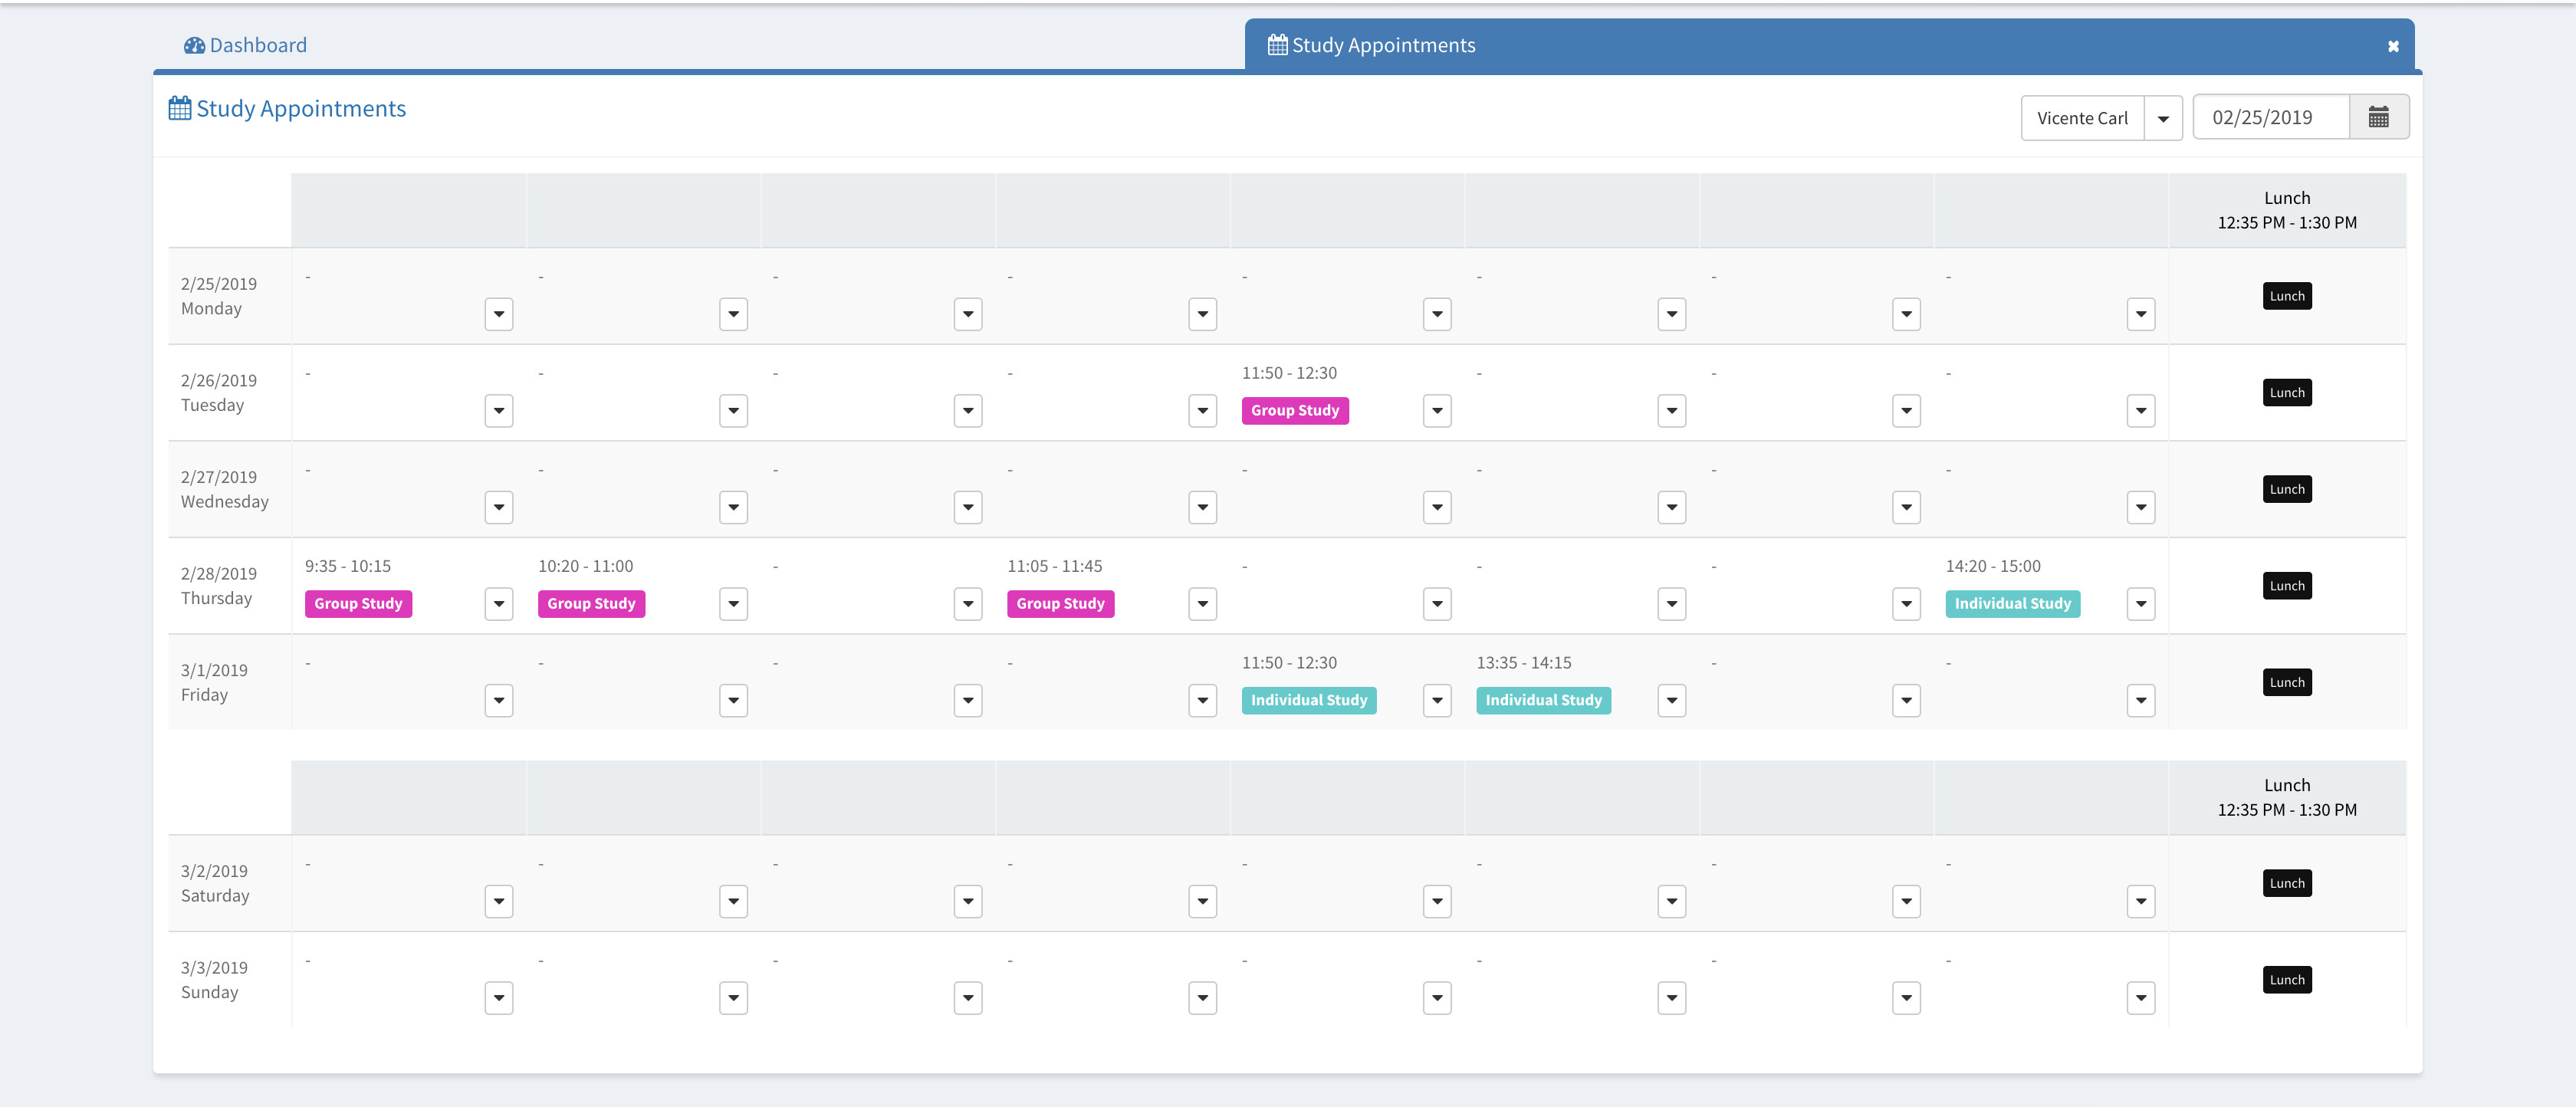Click the calendar icon beside the page heading
The width and height of the screenshot is (2576, 1107).
tap(180, 108)
